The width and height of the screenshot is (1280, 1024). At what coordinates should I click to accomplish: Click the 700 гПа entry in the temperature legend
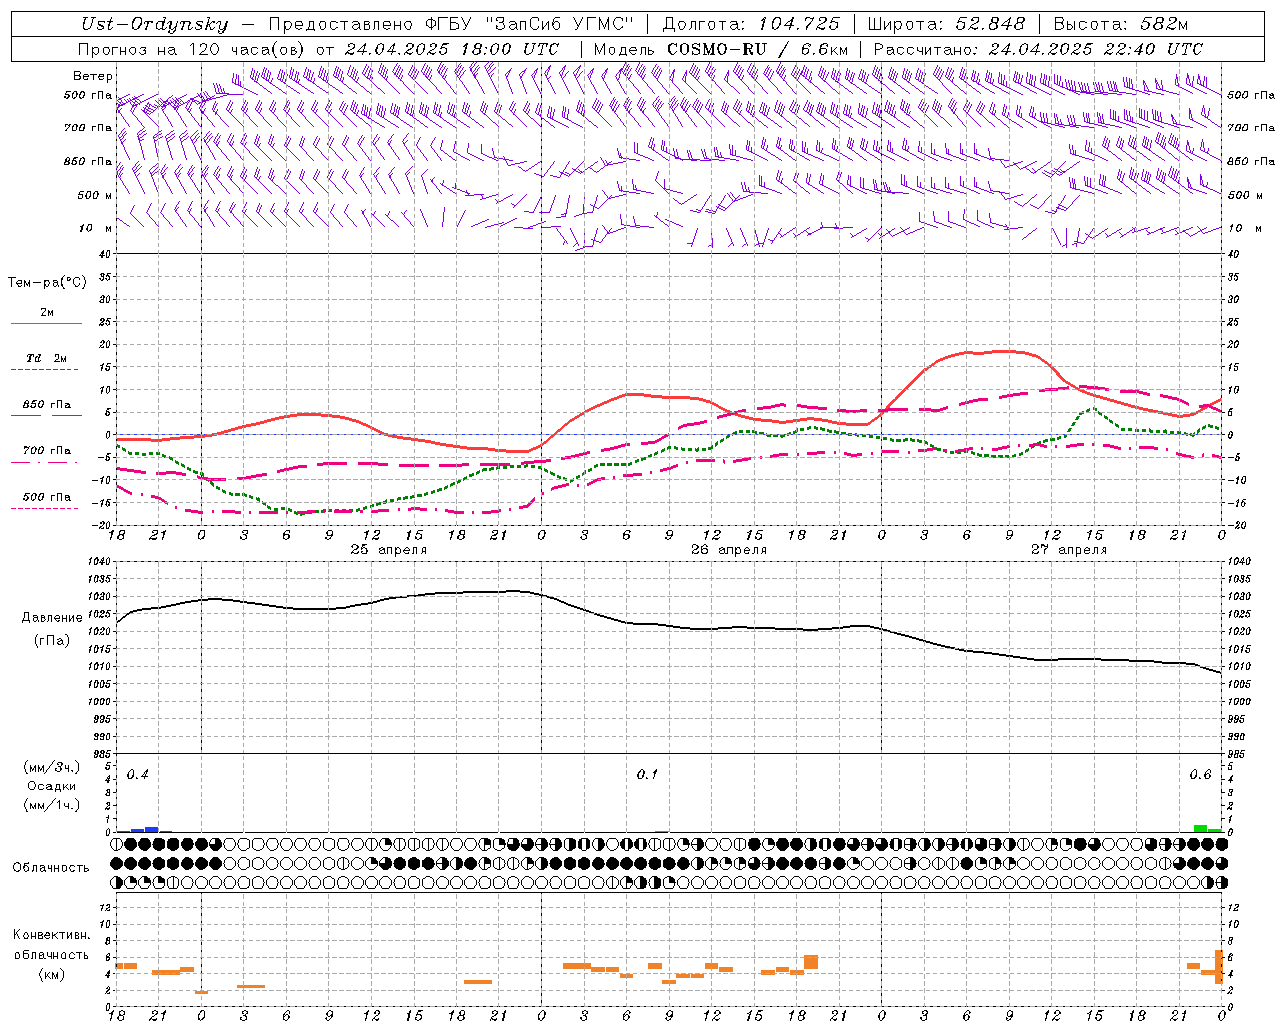(x=47, y=451)
